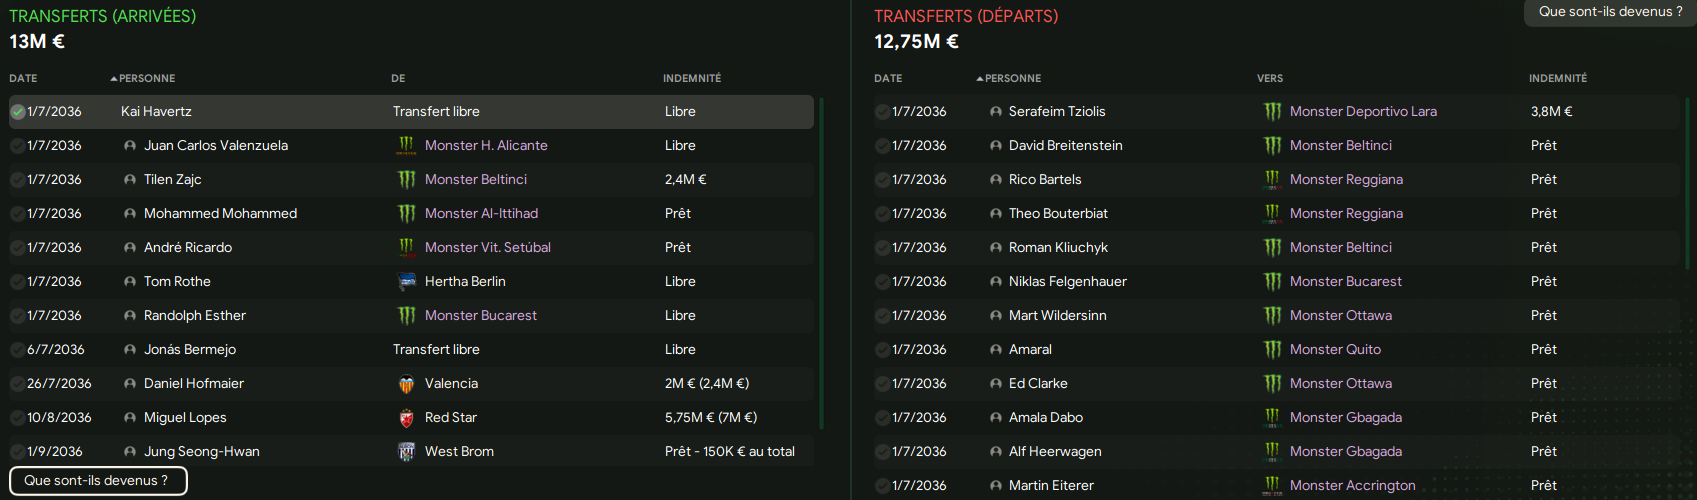Open the Monster Beltinci link for Tilen Zajc
The height and width of the screenshot is (500, 1697).
[475, 180]
